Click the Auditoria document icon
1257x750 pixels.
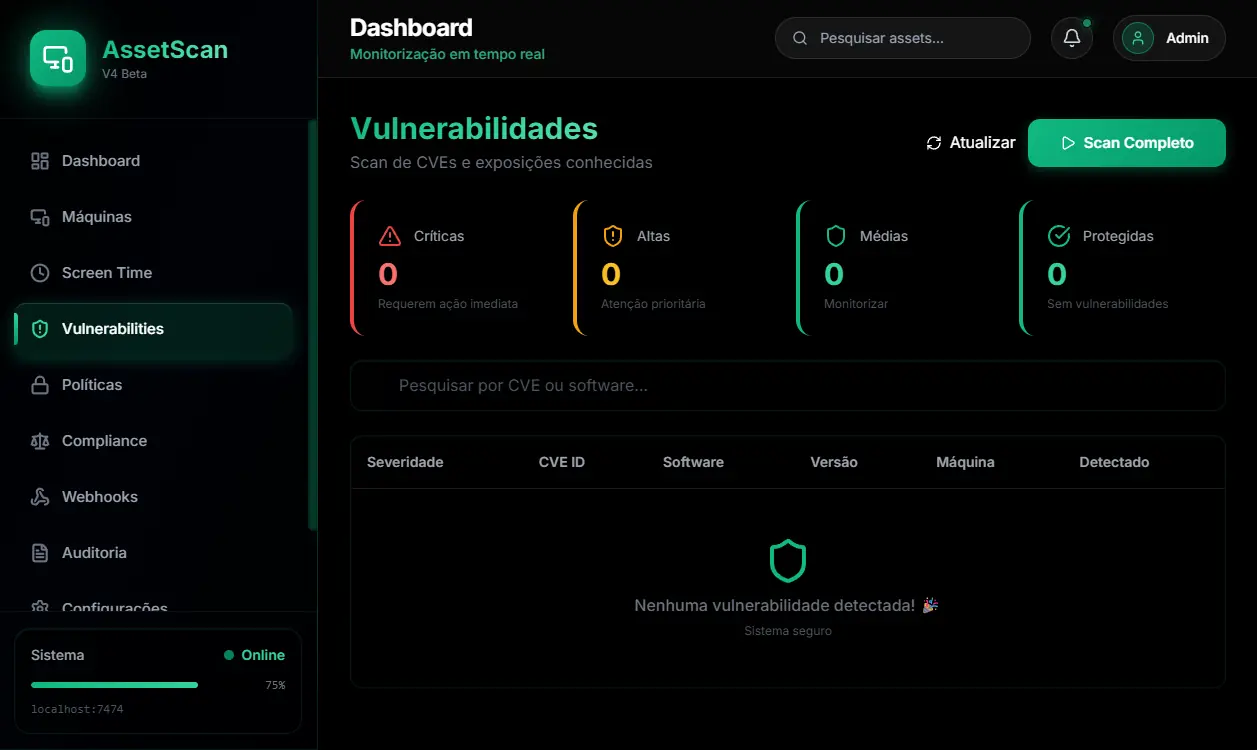point(40,553)
